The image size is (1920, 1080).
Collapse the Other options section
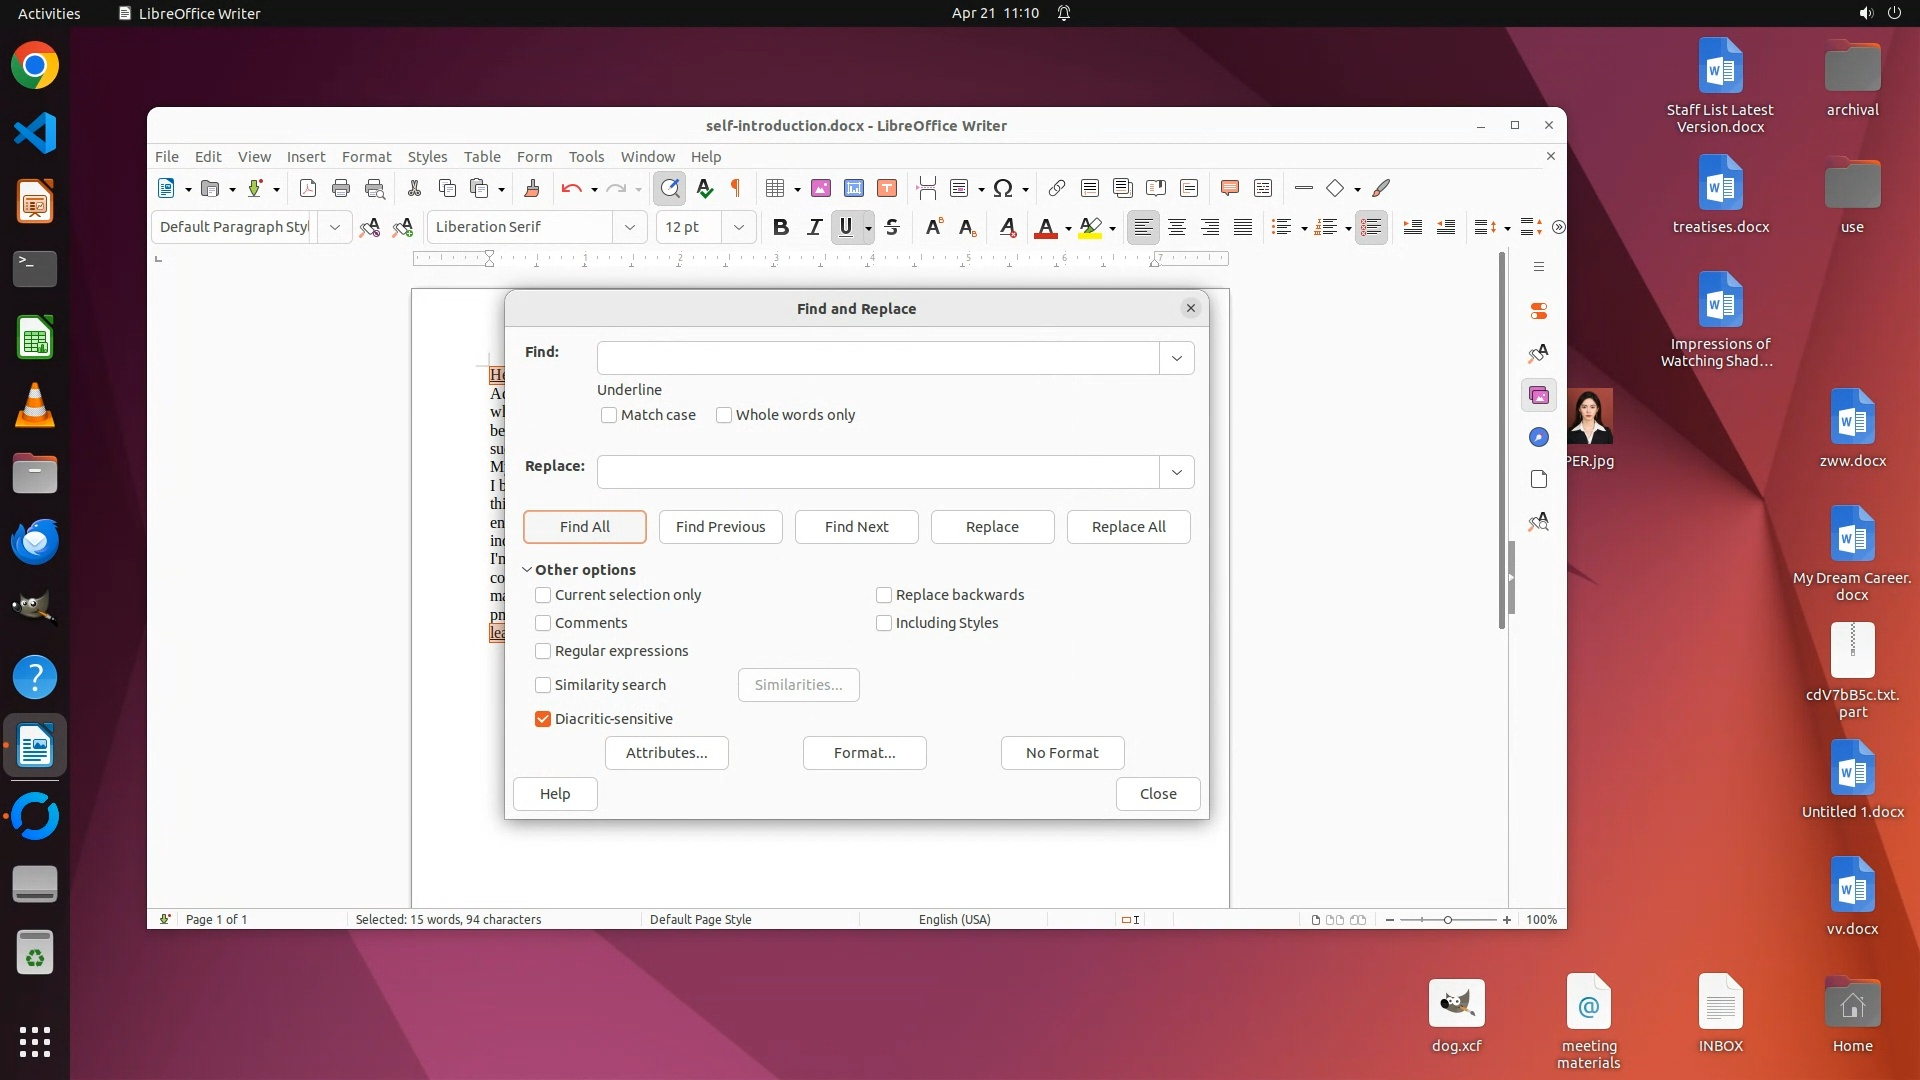pyautogui.click(x=527, y=570)
